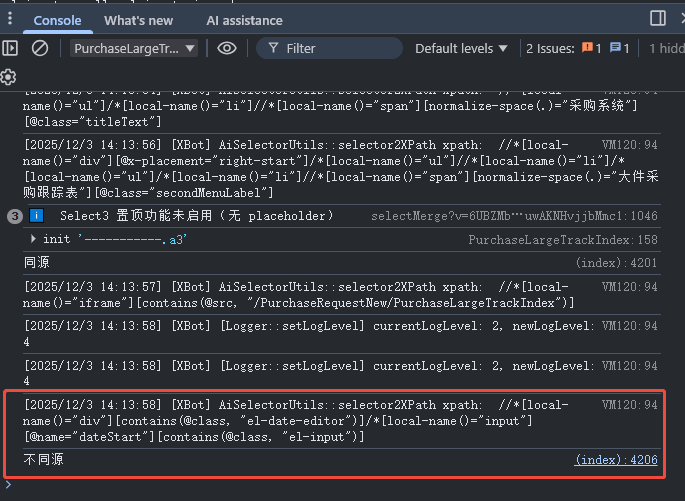This screenshot has height=501, width=685.
Task: Open the AI assistance tab
Action: coord(244,21)
